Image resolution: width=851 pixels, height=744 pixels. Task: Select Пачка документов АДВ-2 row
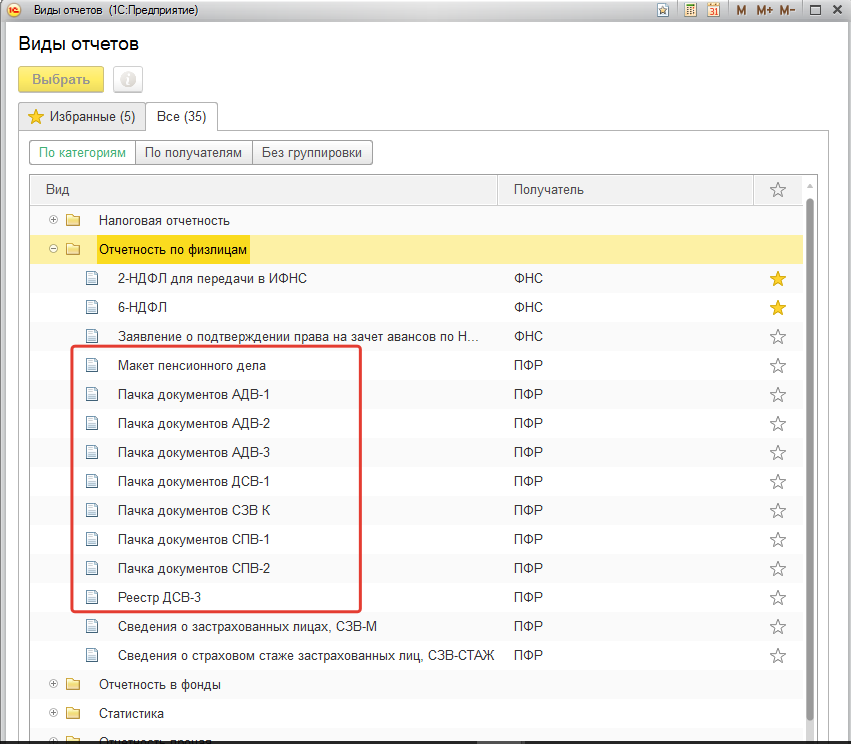[416, 423]
